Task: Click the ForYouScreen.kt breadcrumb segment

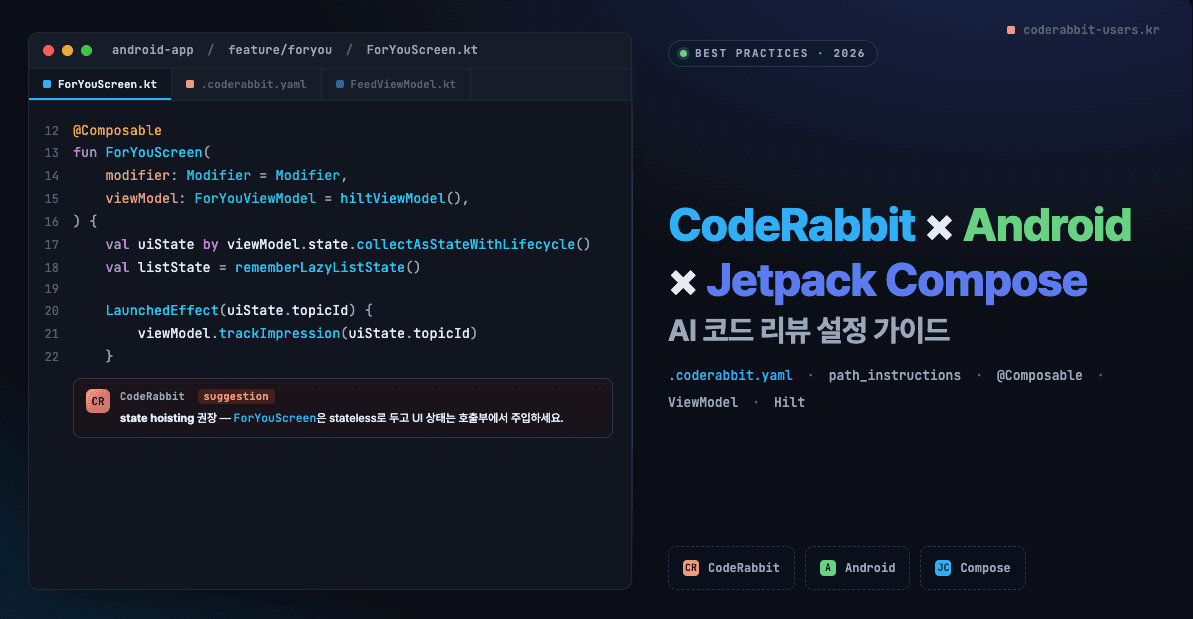Action: (x=422, y=50)
